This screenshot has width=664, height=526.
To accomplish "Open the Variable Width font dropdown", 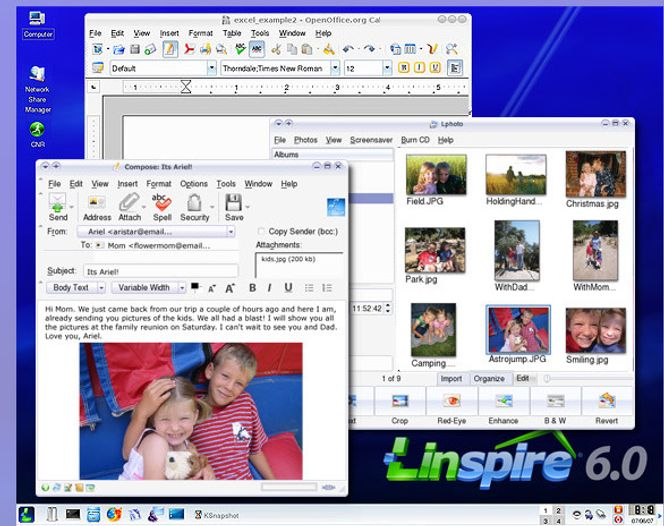I will click(x=182, y=288).
